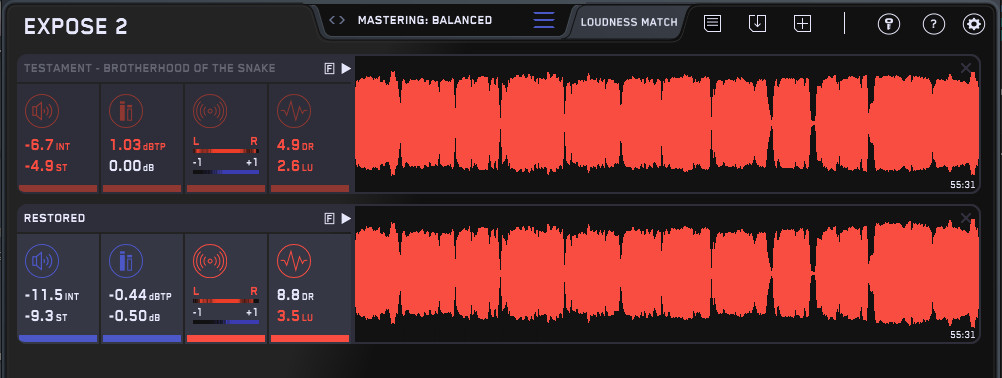Click inside the Restored track waveform
1002x378 pixels.
pyautogui.click(x=667, y=274)
